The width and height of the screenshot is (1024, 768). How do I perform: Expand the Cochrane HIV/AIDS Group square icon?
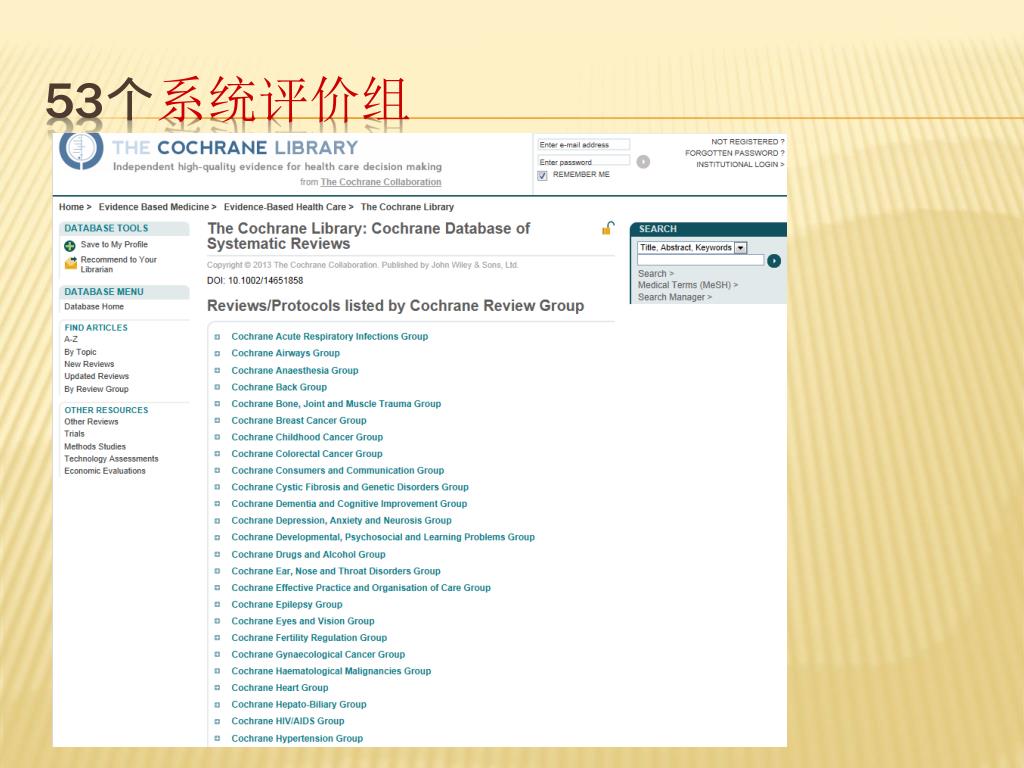[x=217, y=721]
